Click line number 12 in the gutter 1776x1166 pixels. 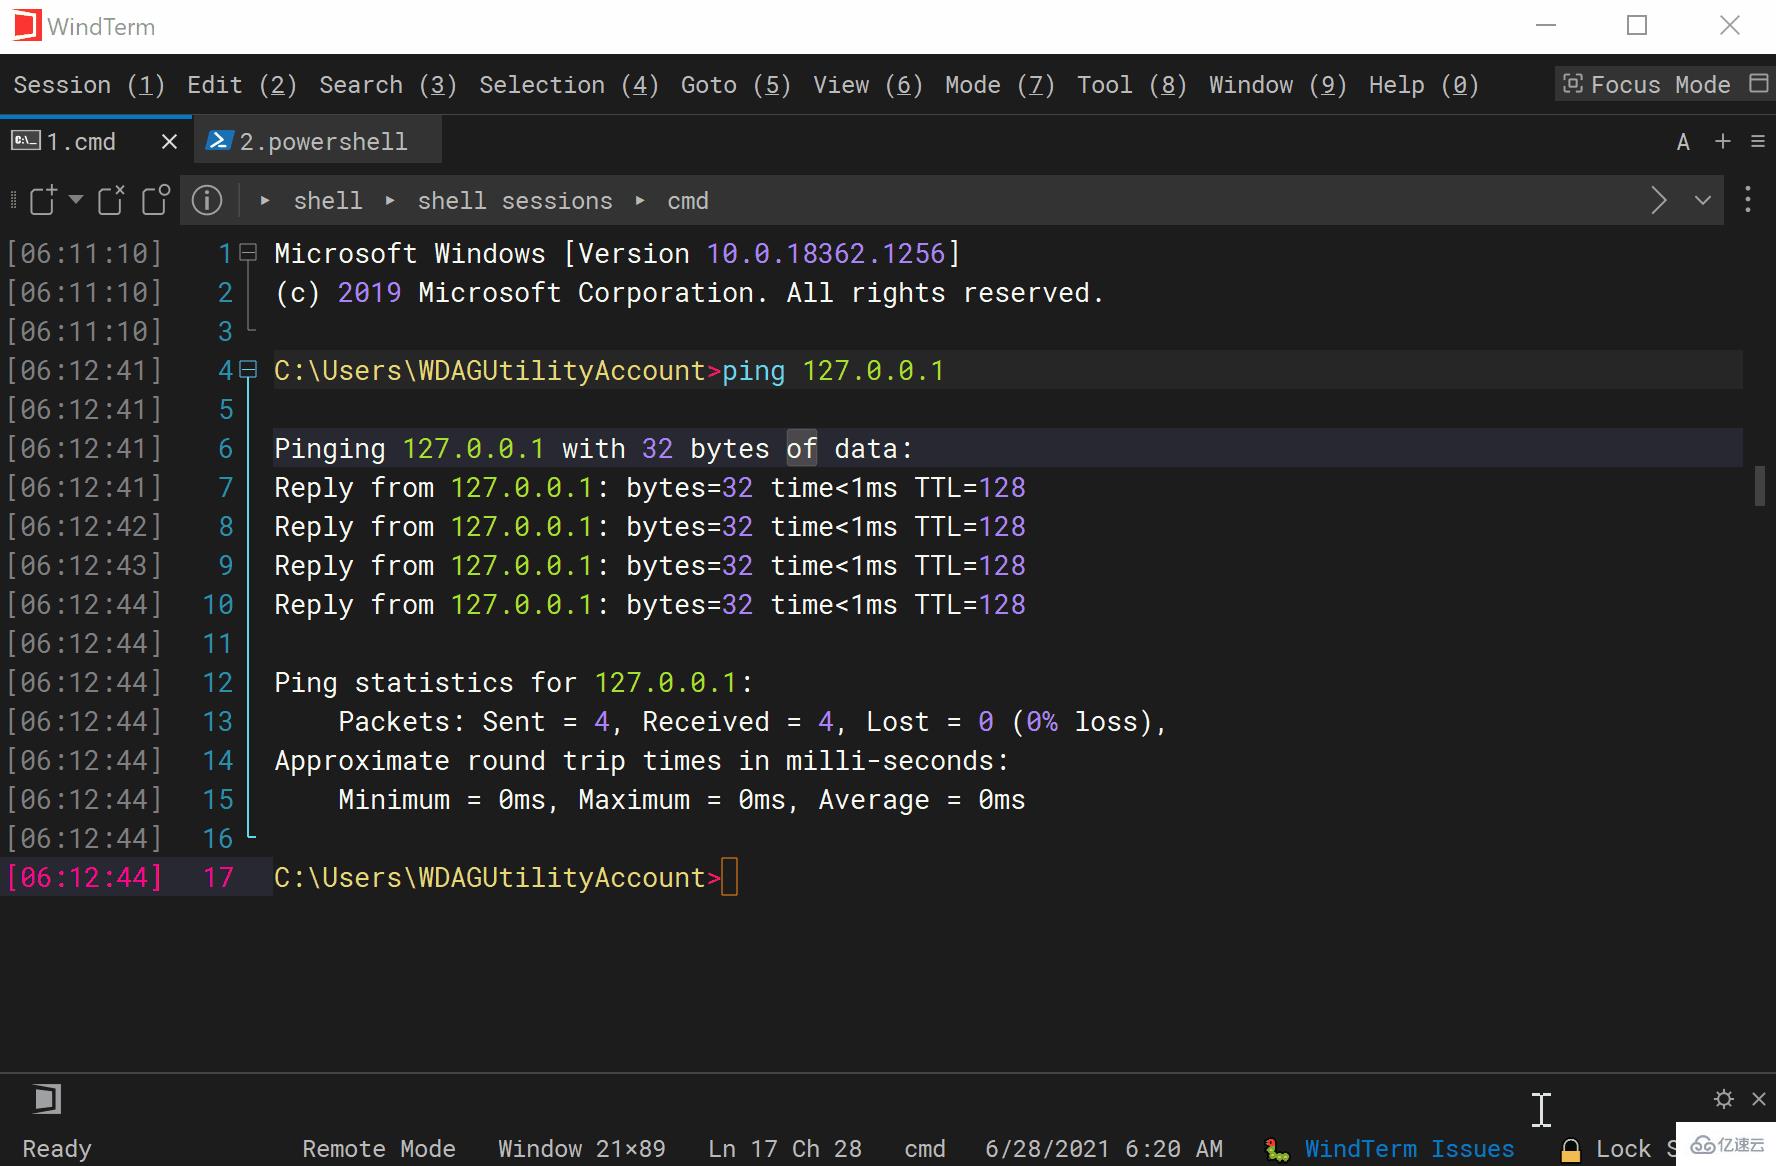pyautogui.click(x=218, y=683)
